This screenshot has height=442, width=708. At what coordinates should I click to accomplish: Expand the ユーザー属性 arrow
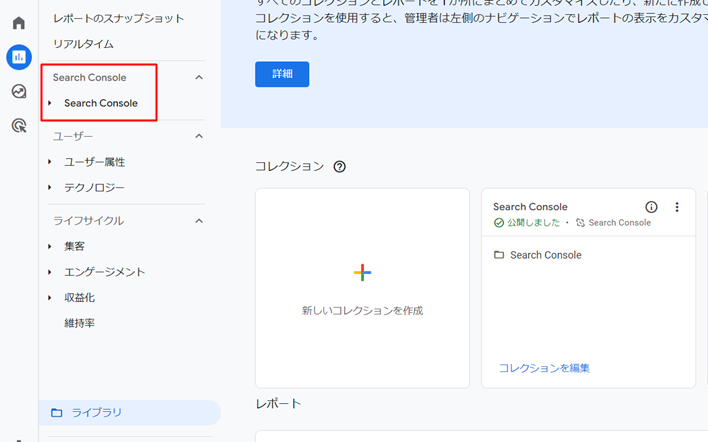(50, 162)
